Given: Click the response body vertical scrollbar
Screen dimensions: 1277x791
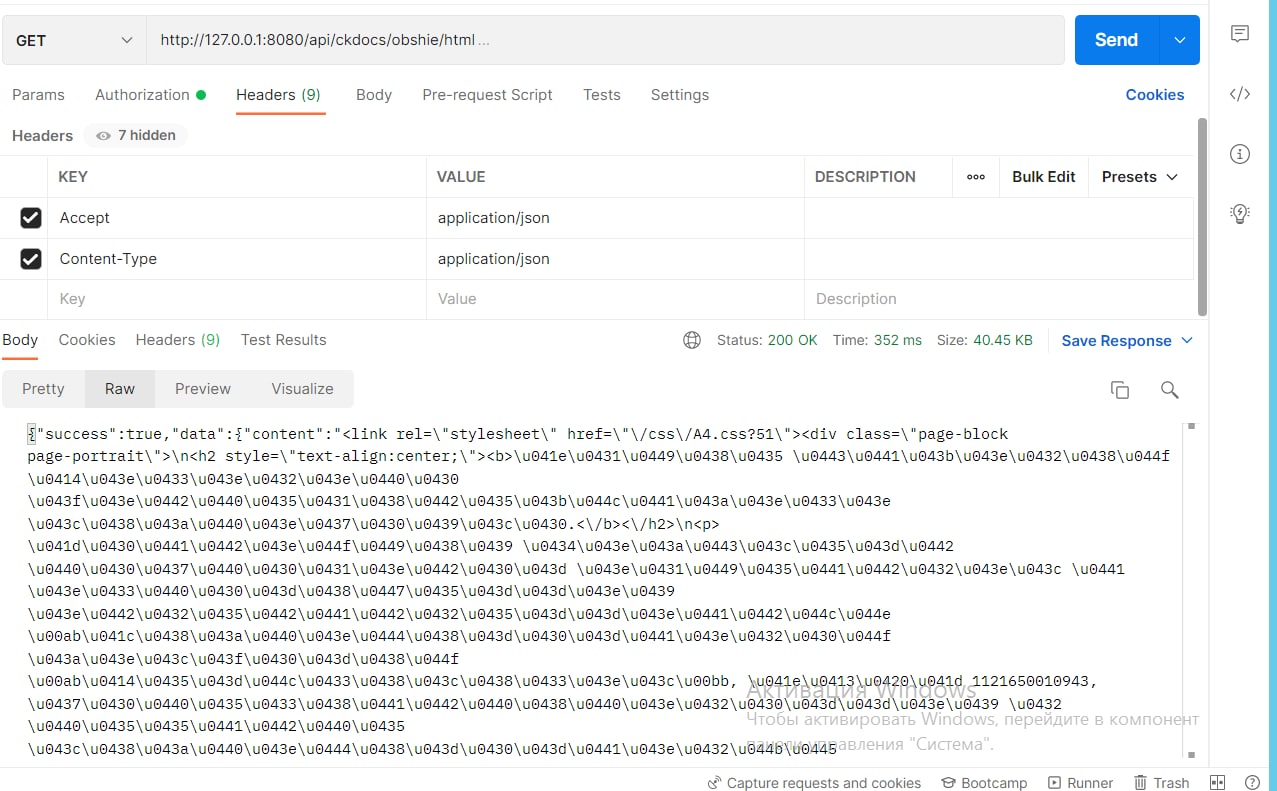Looking at the screenshot, I should pos(1190,590).
